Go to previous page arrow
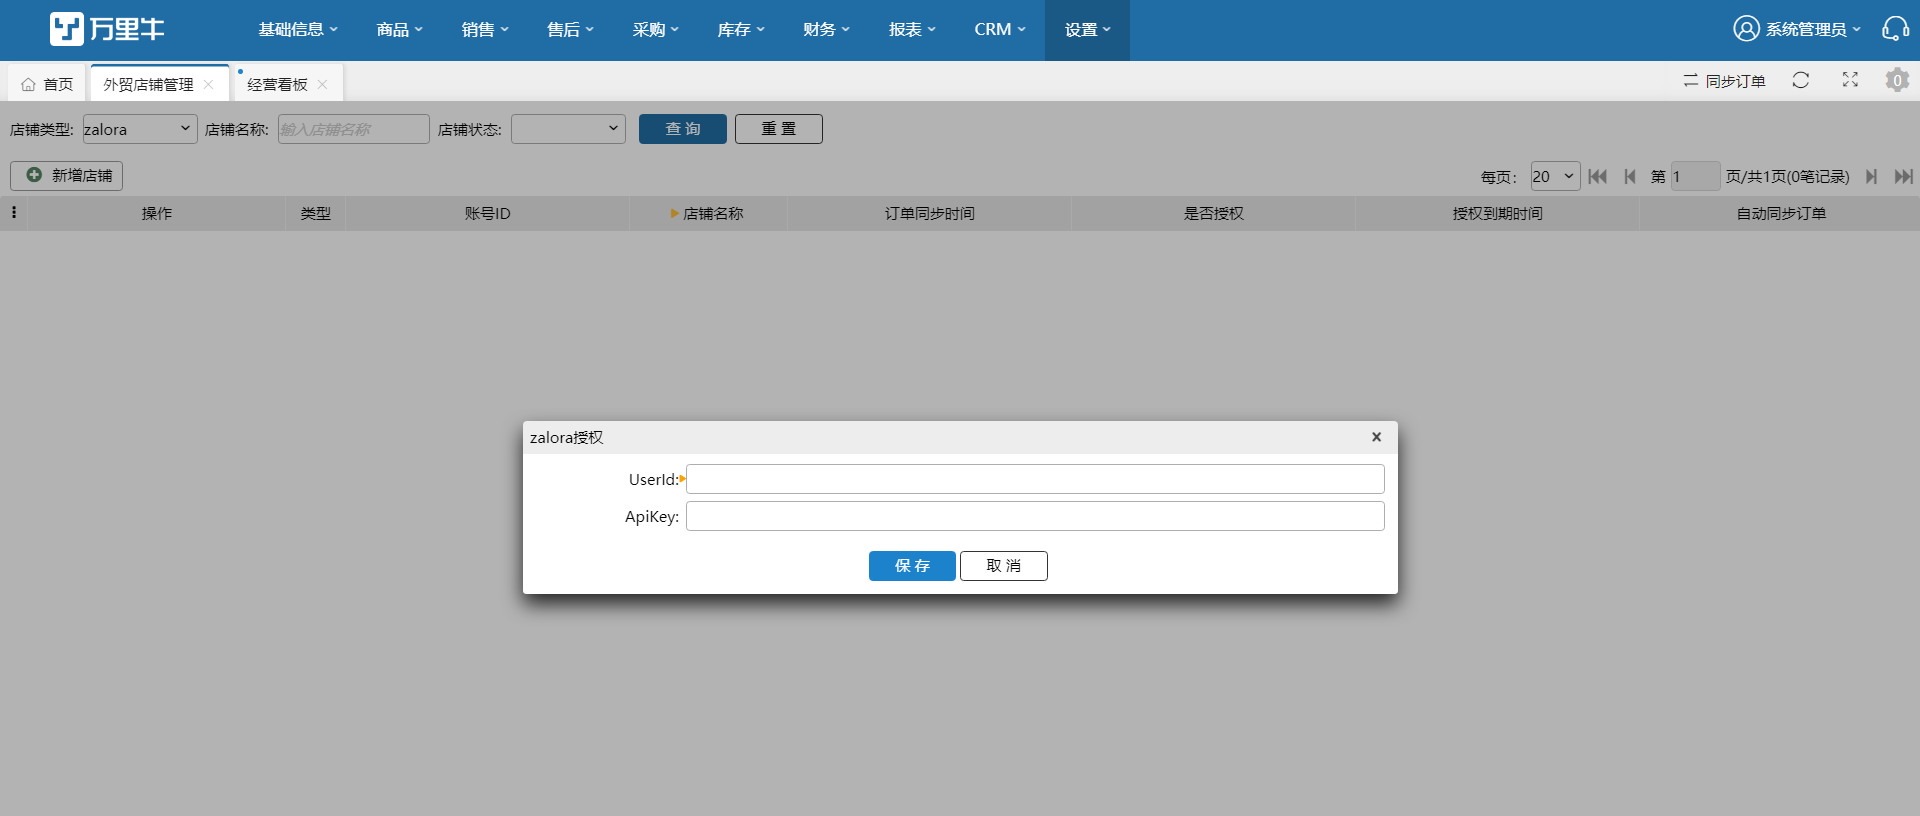This screenshot has width=1920, height=816. 1630,176
